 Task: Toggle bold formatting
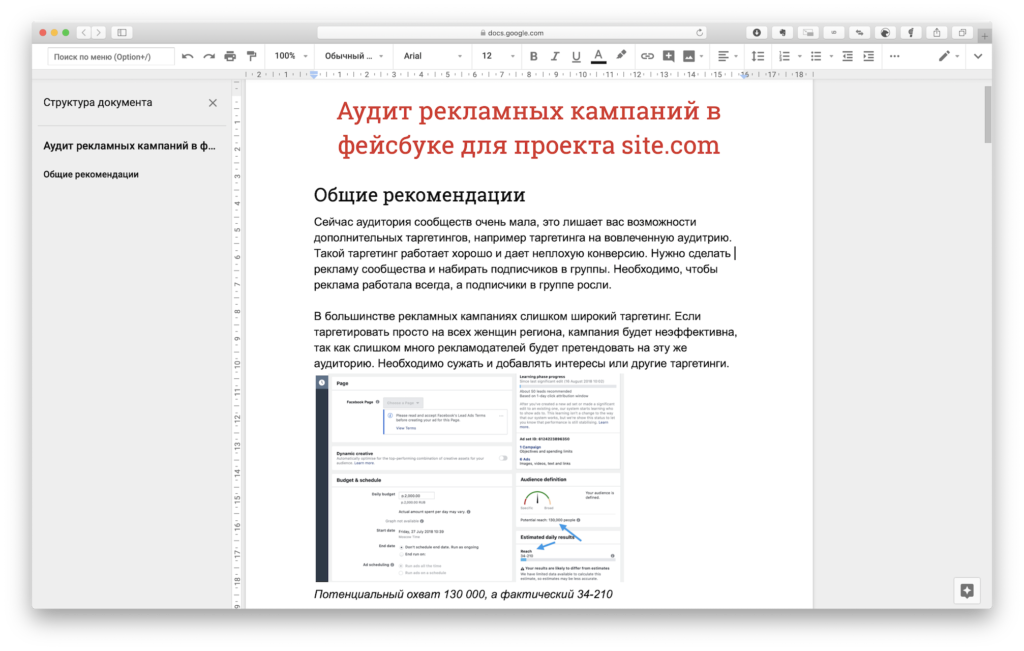tap(534, 57)
